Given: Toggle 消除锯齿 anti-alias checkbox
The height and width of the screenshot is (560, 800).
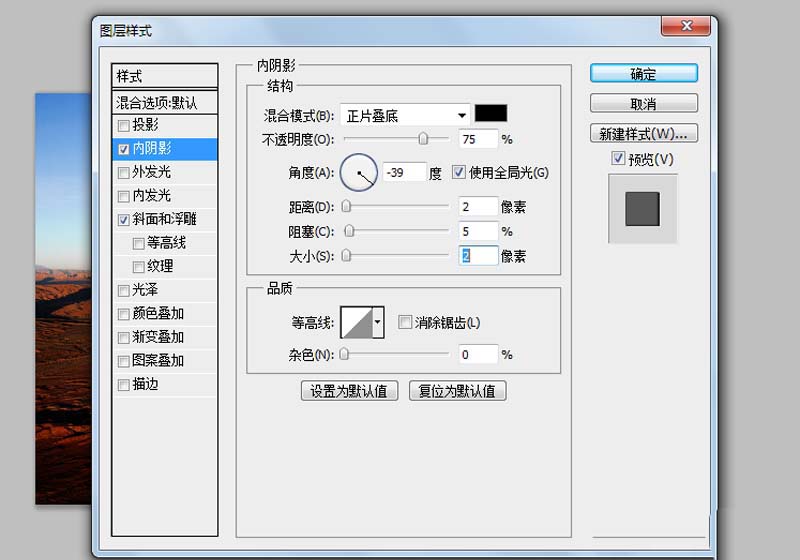Looking at the screenshot, I should pos(405,322).
